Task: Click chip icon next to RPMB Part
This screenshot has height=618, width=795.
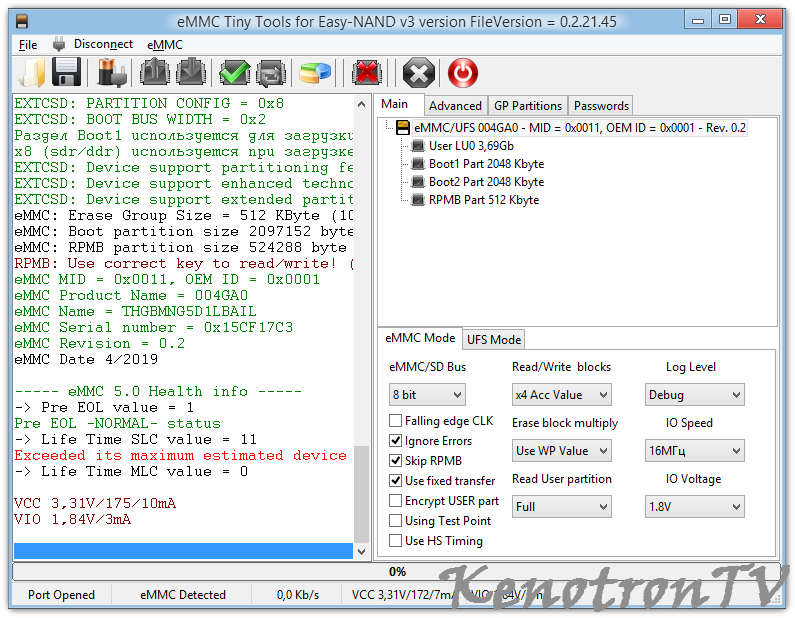Action: (x=418, y=200)
